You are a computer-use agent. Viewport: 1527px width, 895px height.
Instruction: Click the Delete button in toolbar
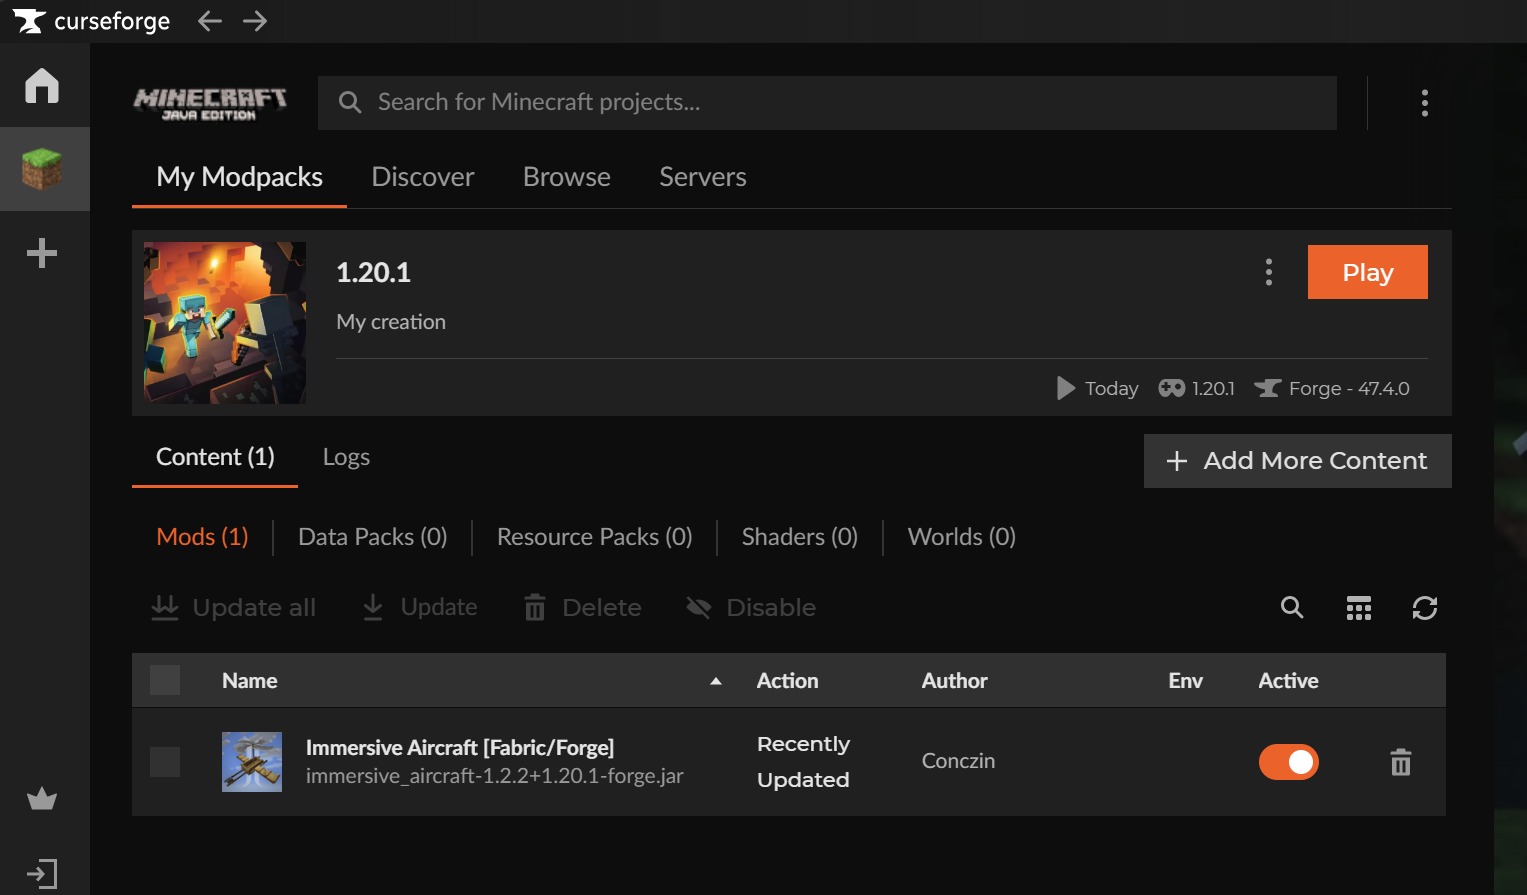(x=583, y=607)
